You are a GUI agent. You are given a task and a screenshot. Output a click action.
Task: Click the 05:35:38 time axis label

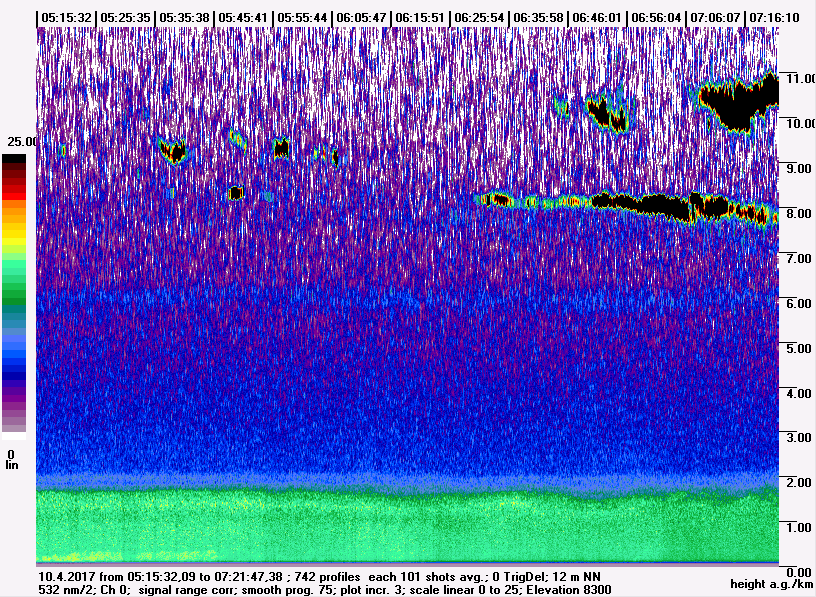pos(184,18)
